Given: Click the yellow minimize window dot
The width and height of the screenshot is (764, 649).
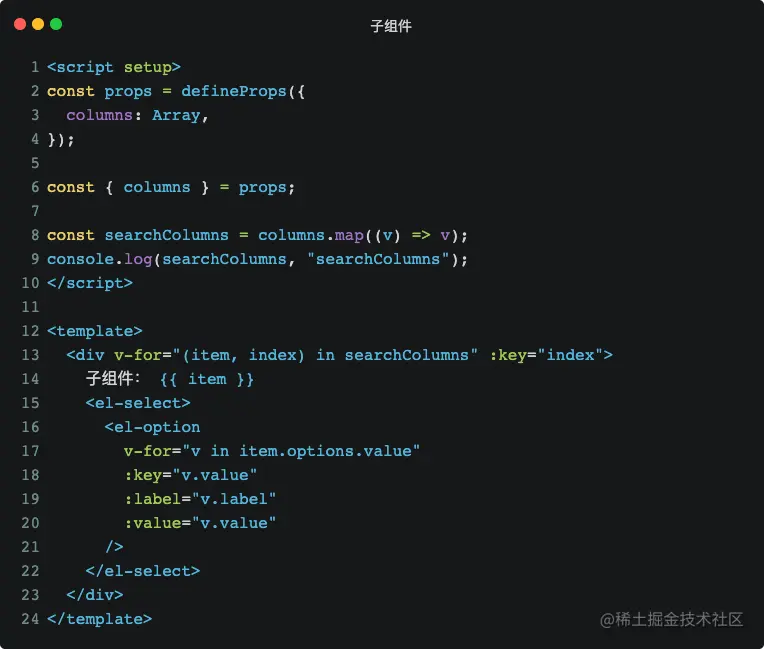Looking at the screenshot, I should pos(38,24).
